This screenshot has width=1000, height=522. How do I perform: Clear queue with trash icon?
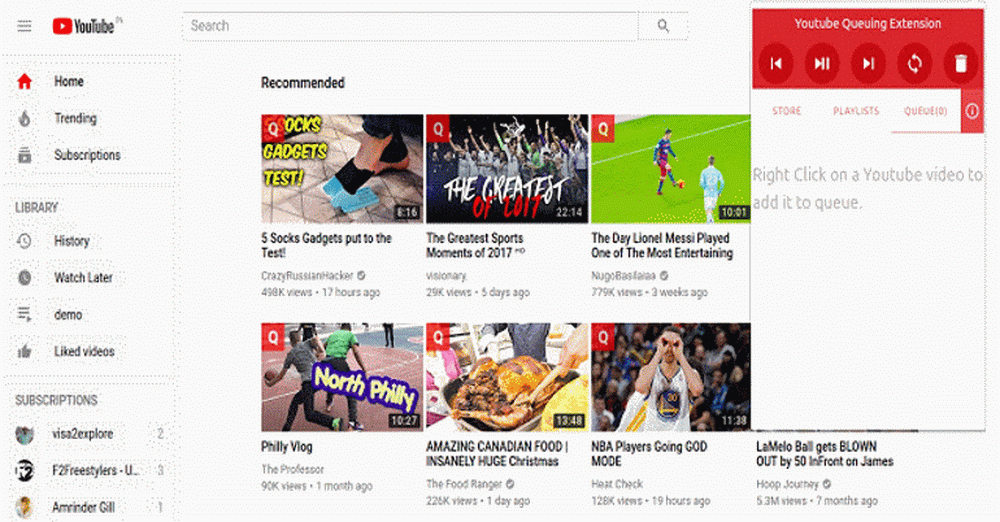[960, 63]
